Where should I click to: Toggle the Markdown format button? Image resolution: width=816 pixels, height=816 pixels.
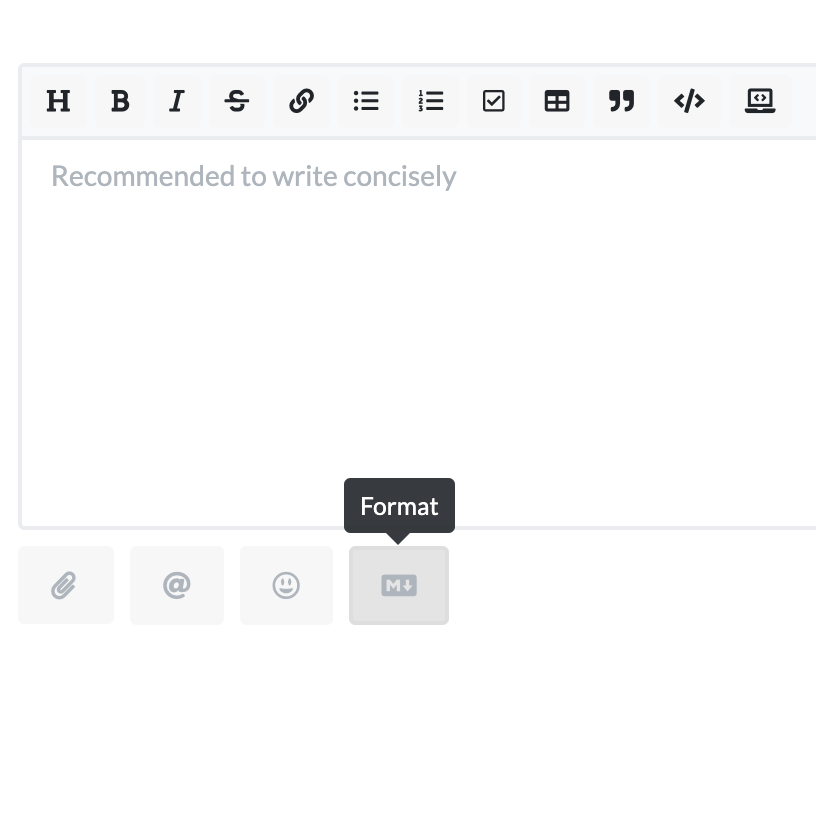click(399, 585)
